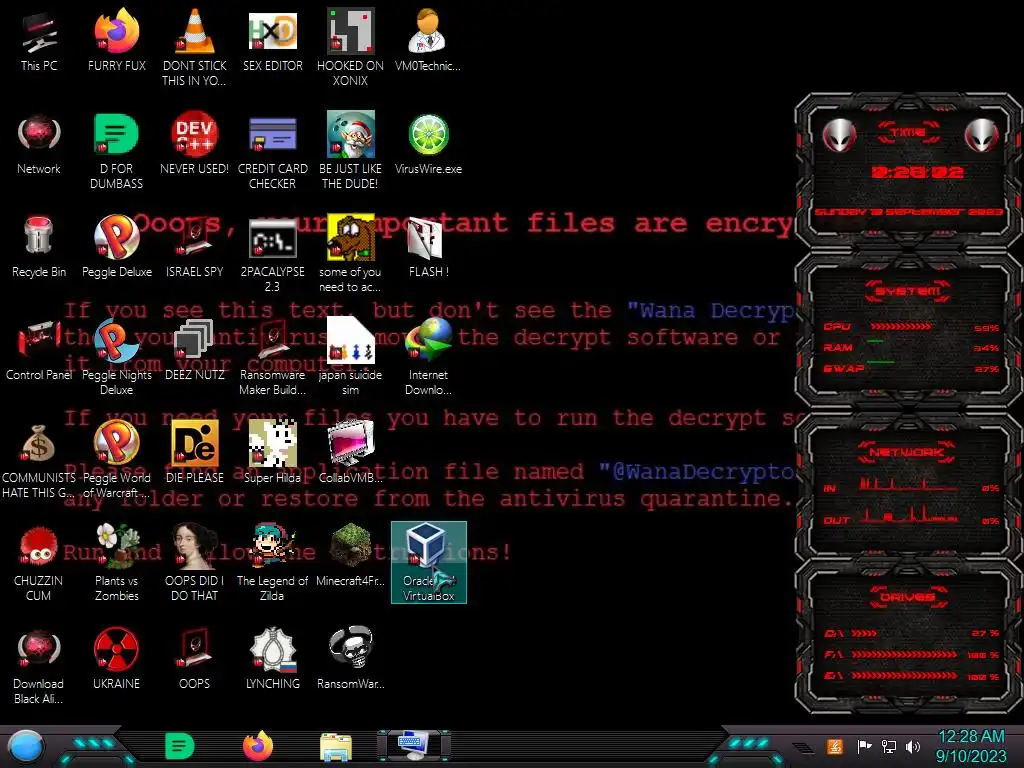Launch Peggle World of Warcraft shortcut
The height and width of the screenshot is (768, 1024).
point(116,460)
